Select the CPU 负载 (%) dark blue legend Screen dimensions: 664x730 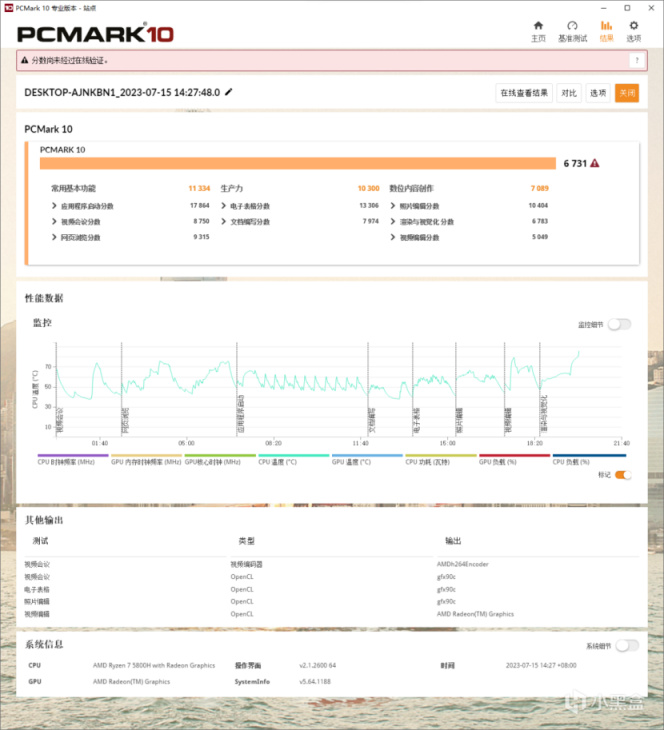point(589,459)
